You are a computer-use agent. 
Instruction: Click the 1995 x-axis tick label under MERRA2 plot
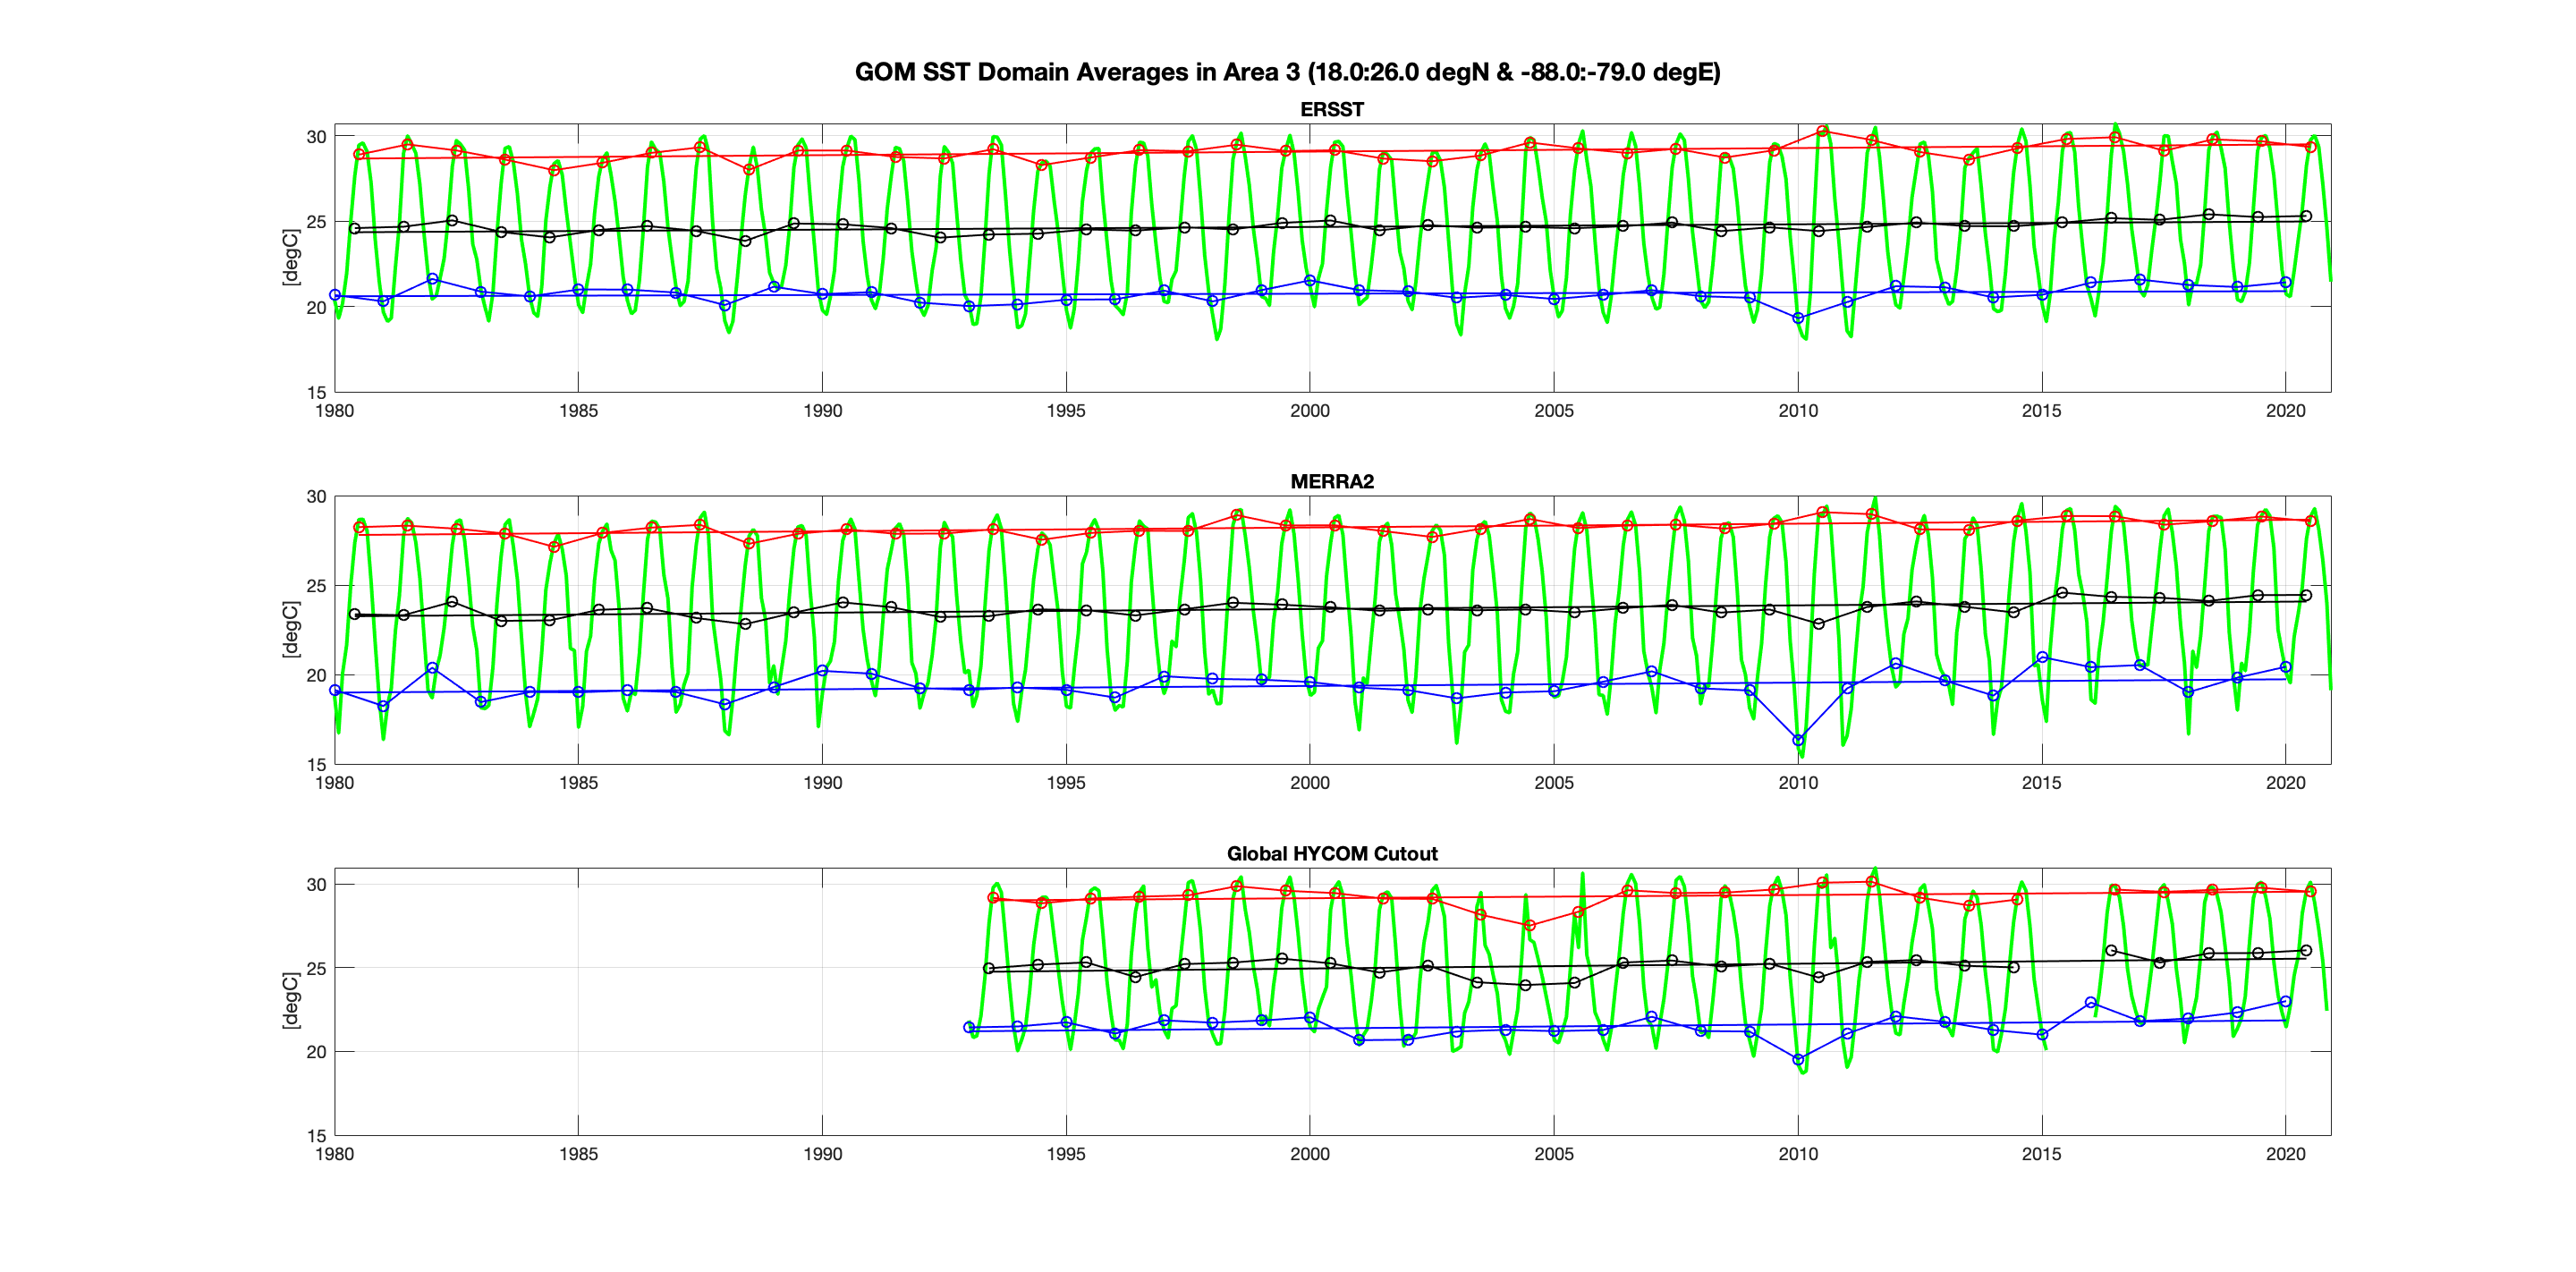pyautogui.click(x=1065, y=783)
